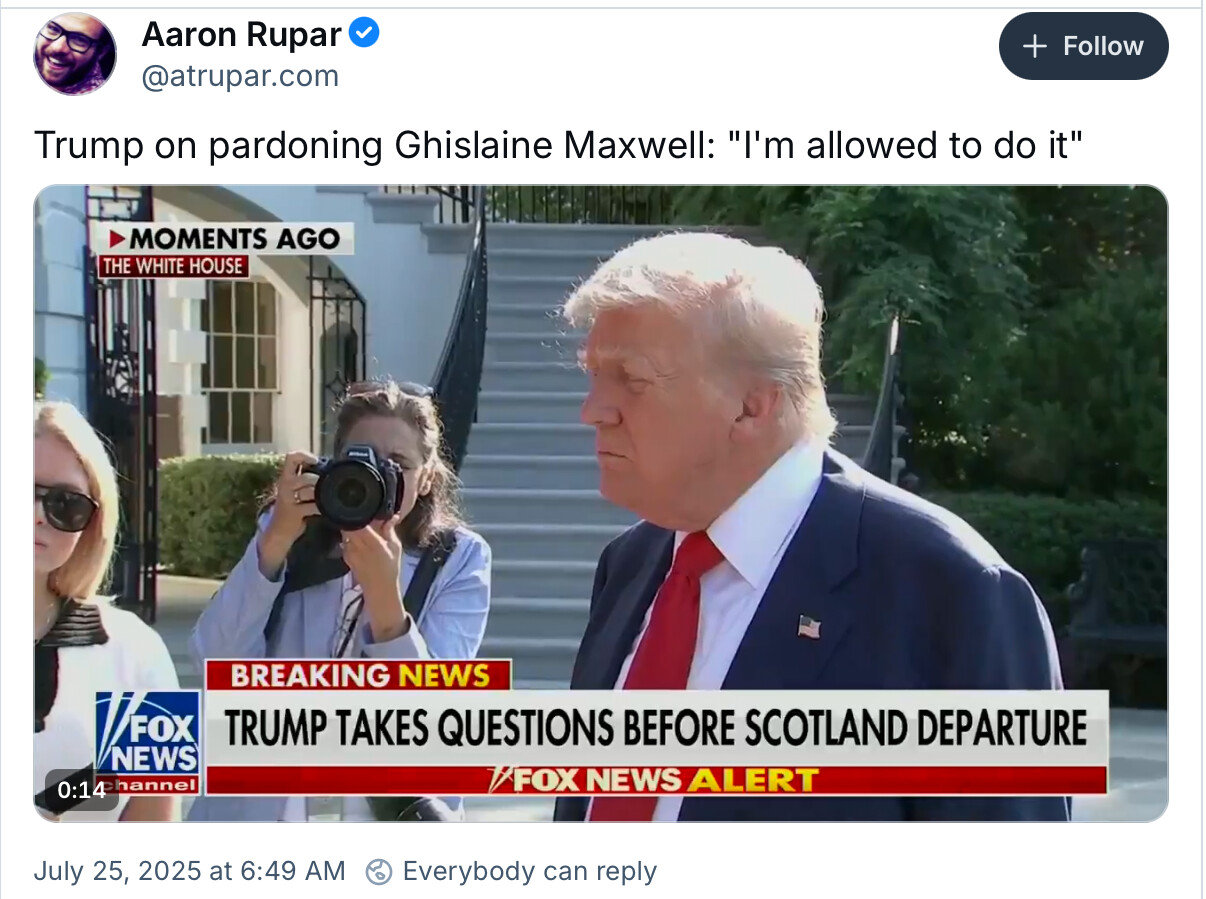Click the red FOX NEWS ALERT bar

tap(656, 780)
